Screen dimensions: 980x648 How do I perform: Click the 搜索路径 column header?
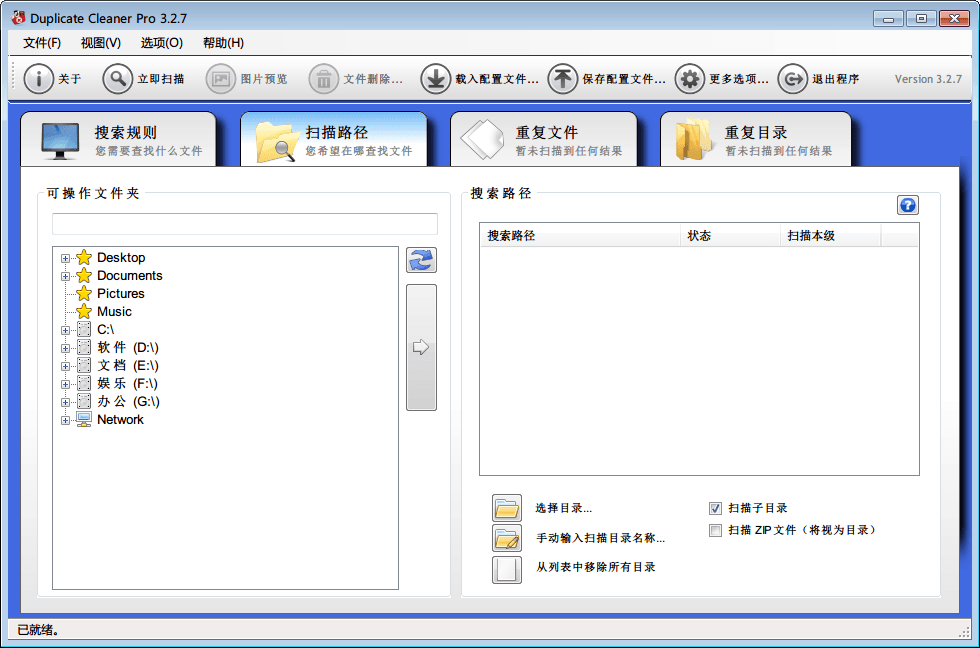click(x=580, y=236)
